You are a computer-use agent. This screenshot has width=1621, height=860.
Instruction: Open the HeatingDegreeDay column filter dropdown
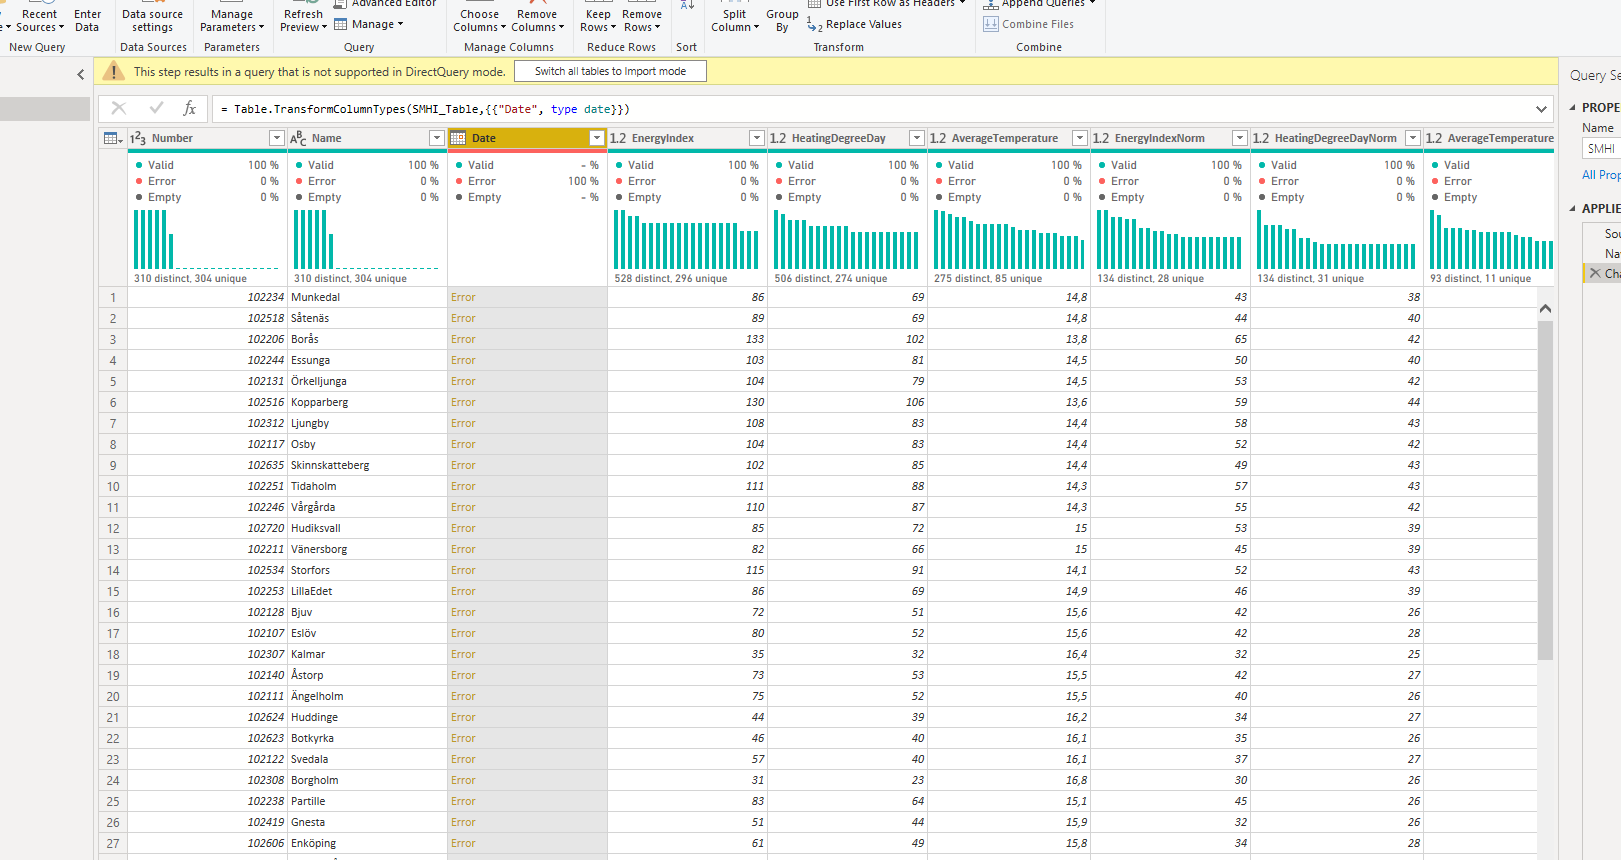[x=917, y=138]
